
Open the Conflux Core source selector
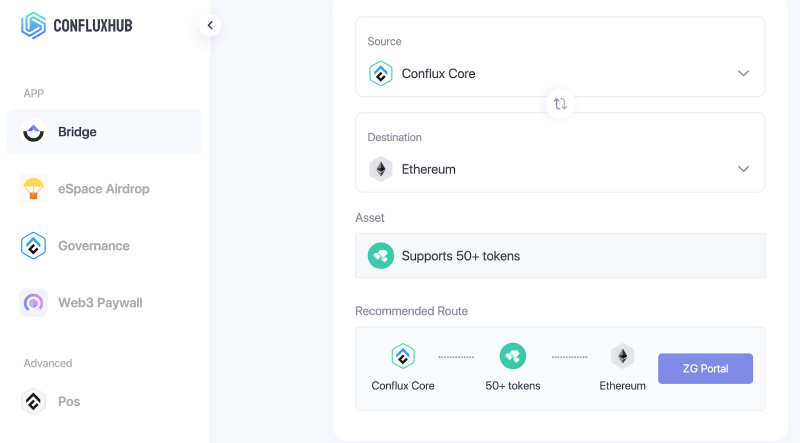(x=560, y=57)
